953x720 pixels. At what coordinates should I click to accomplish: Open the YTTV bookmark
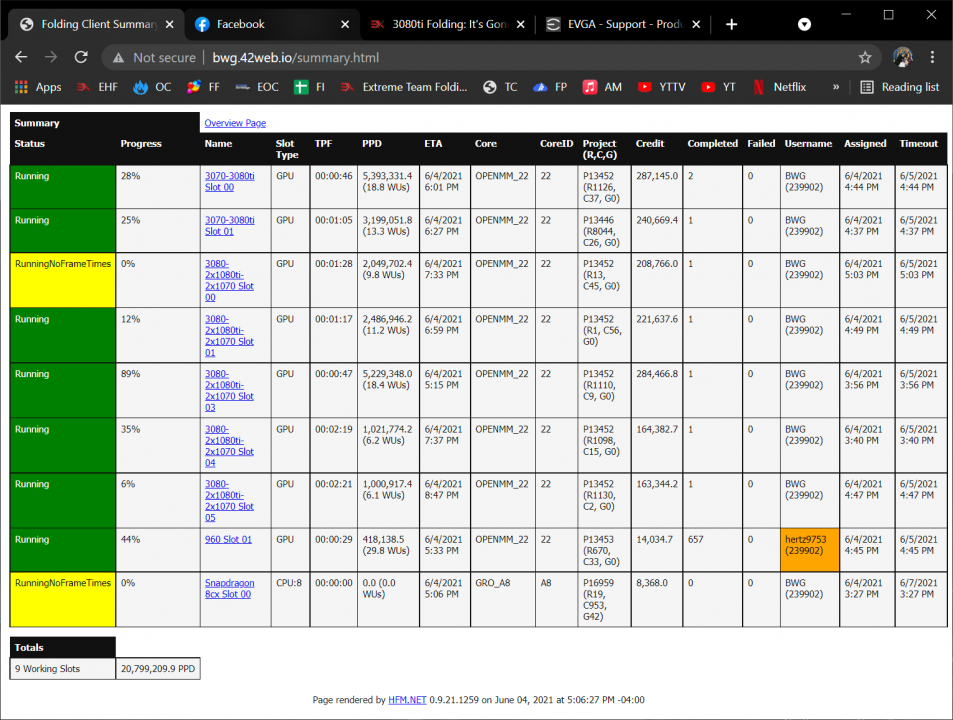click(x=662, y=87)
